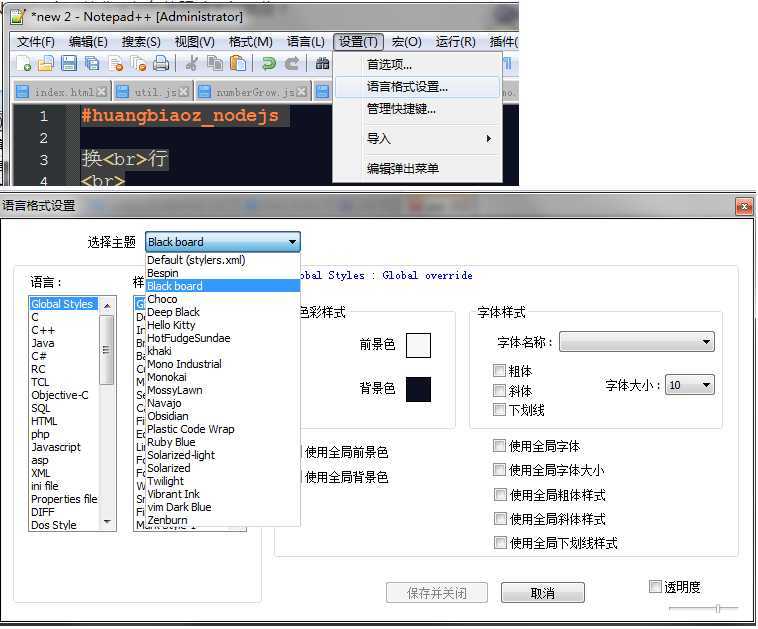Close the util.js tab with its X
This screenshot has width=758, height=629.
click(184, 92)
